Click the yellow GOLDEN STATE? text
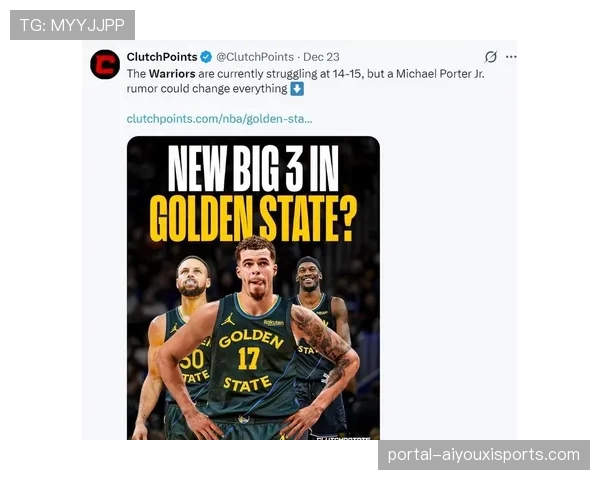Image resolution: width=600 pixels, height=480 pixels. [x=253, y=219]
